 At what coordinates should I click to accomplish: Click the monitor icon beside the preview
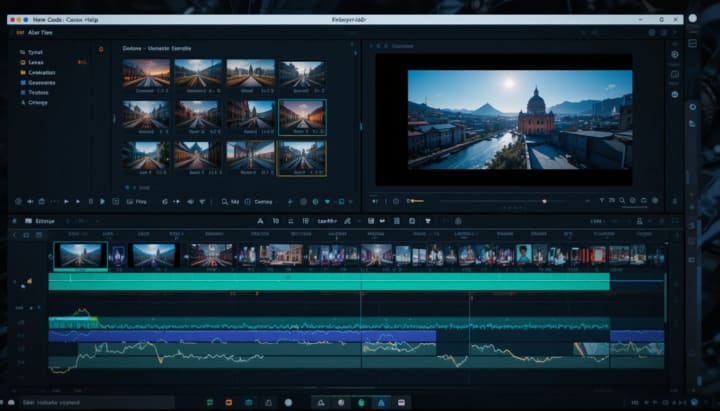[675, 74]
